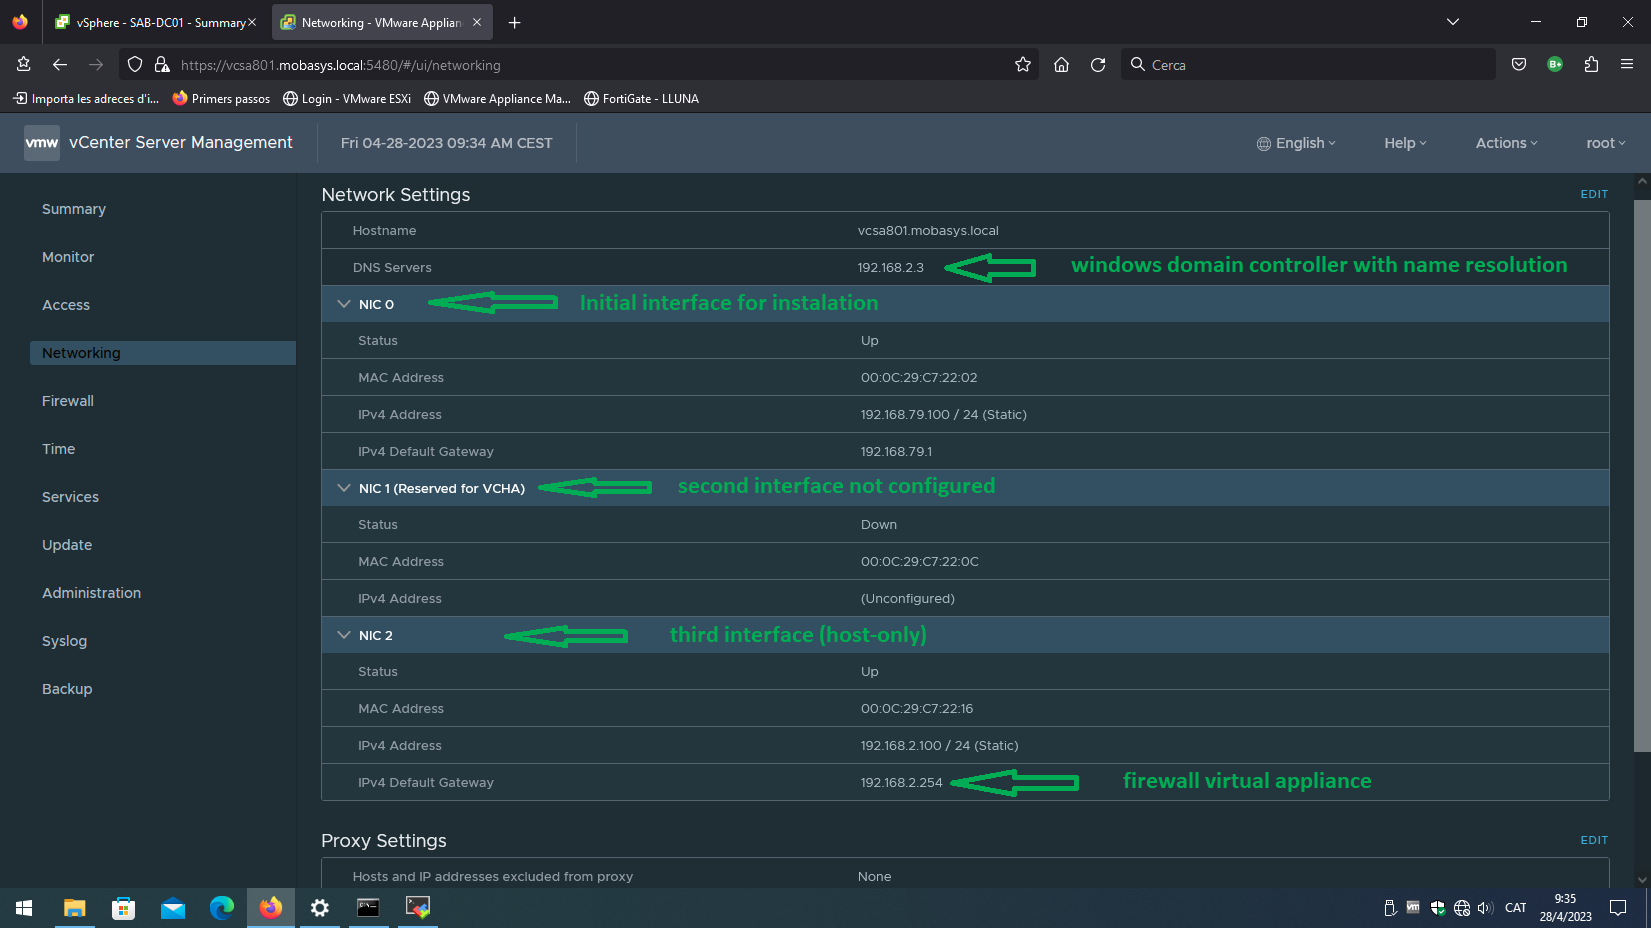This screenshot has height=928, width=1651.
Task: Open the Access section
Action: point(66,305)
